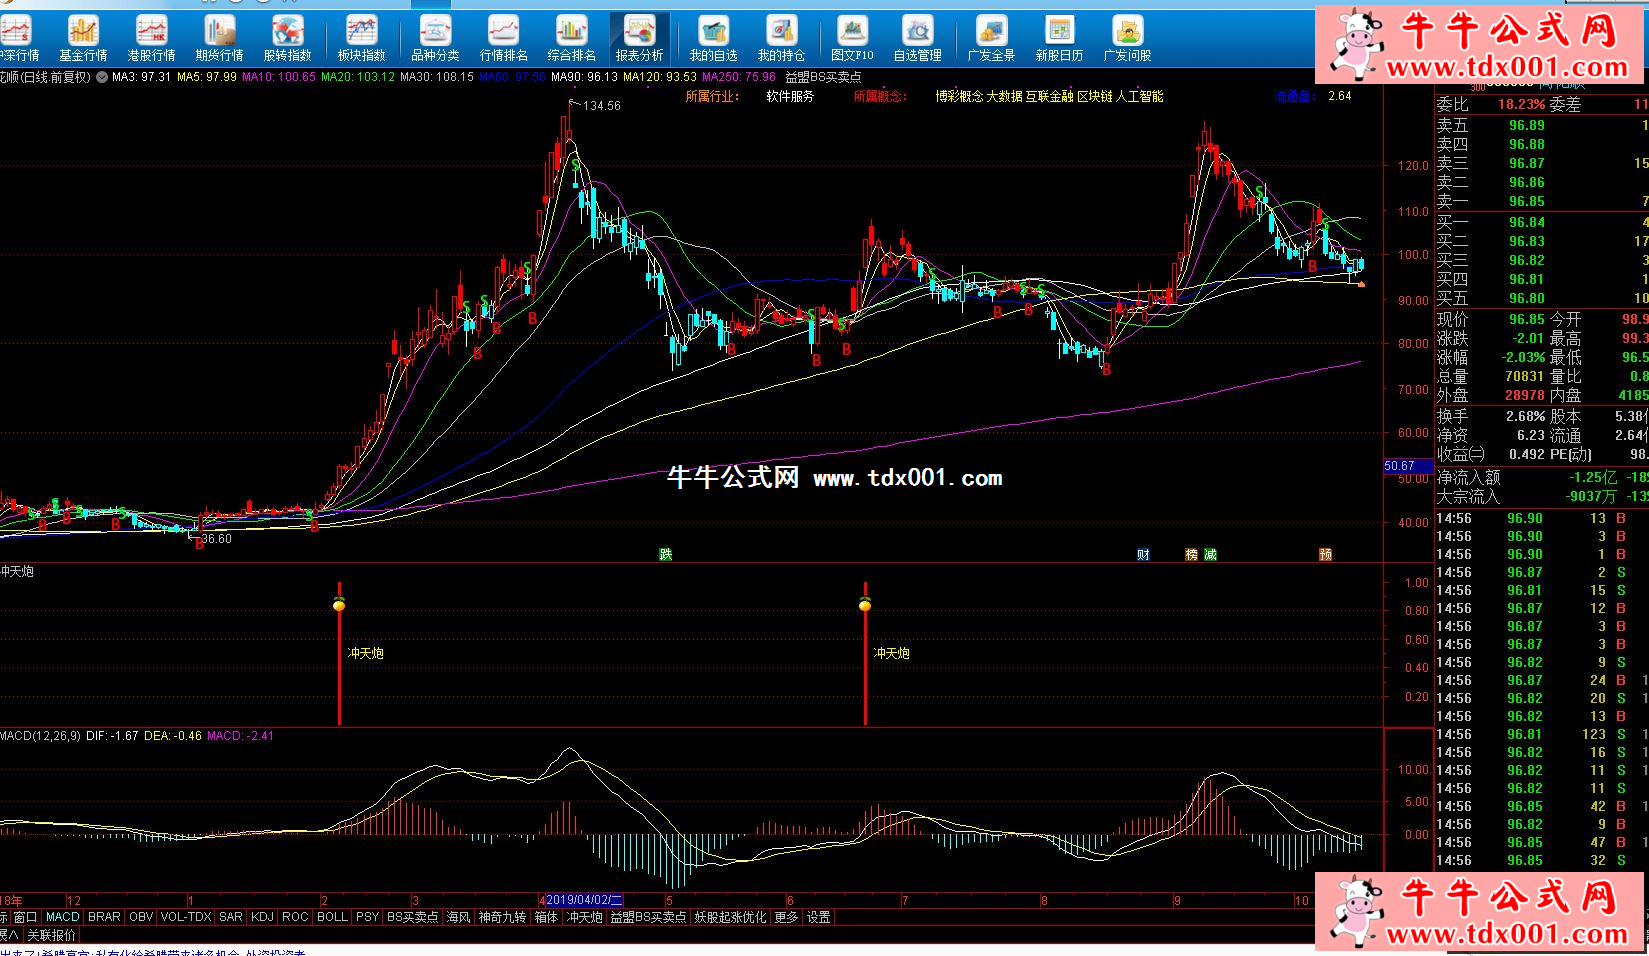Click the tick row with volume 123
1649x956 pixels.
click(x=1541, y=734)
